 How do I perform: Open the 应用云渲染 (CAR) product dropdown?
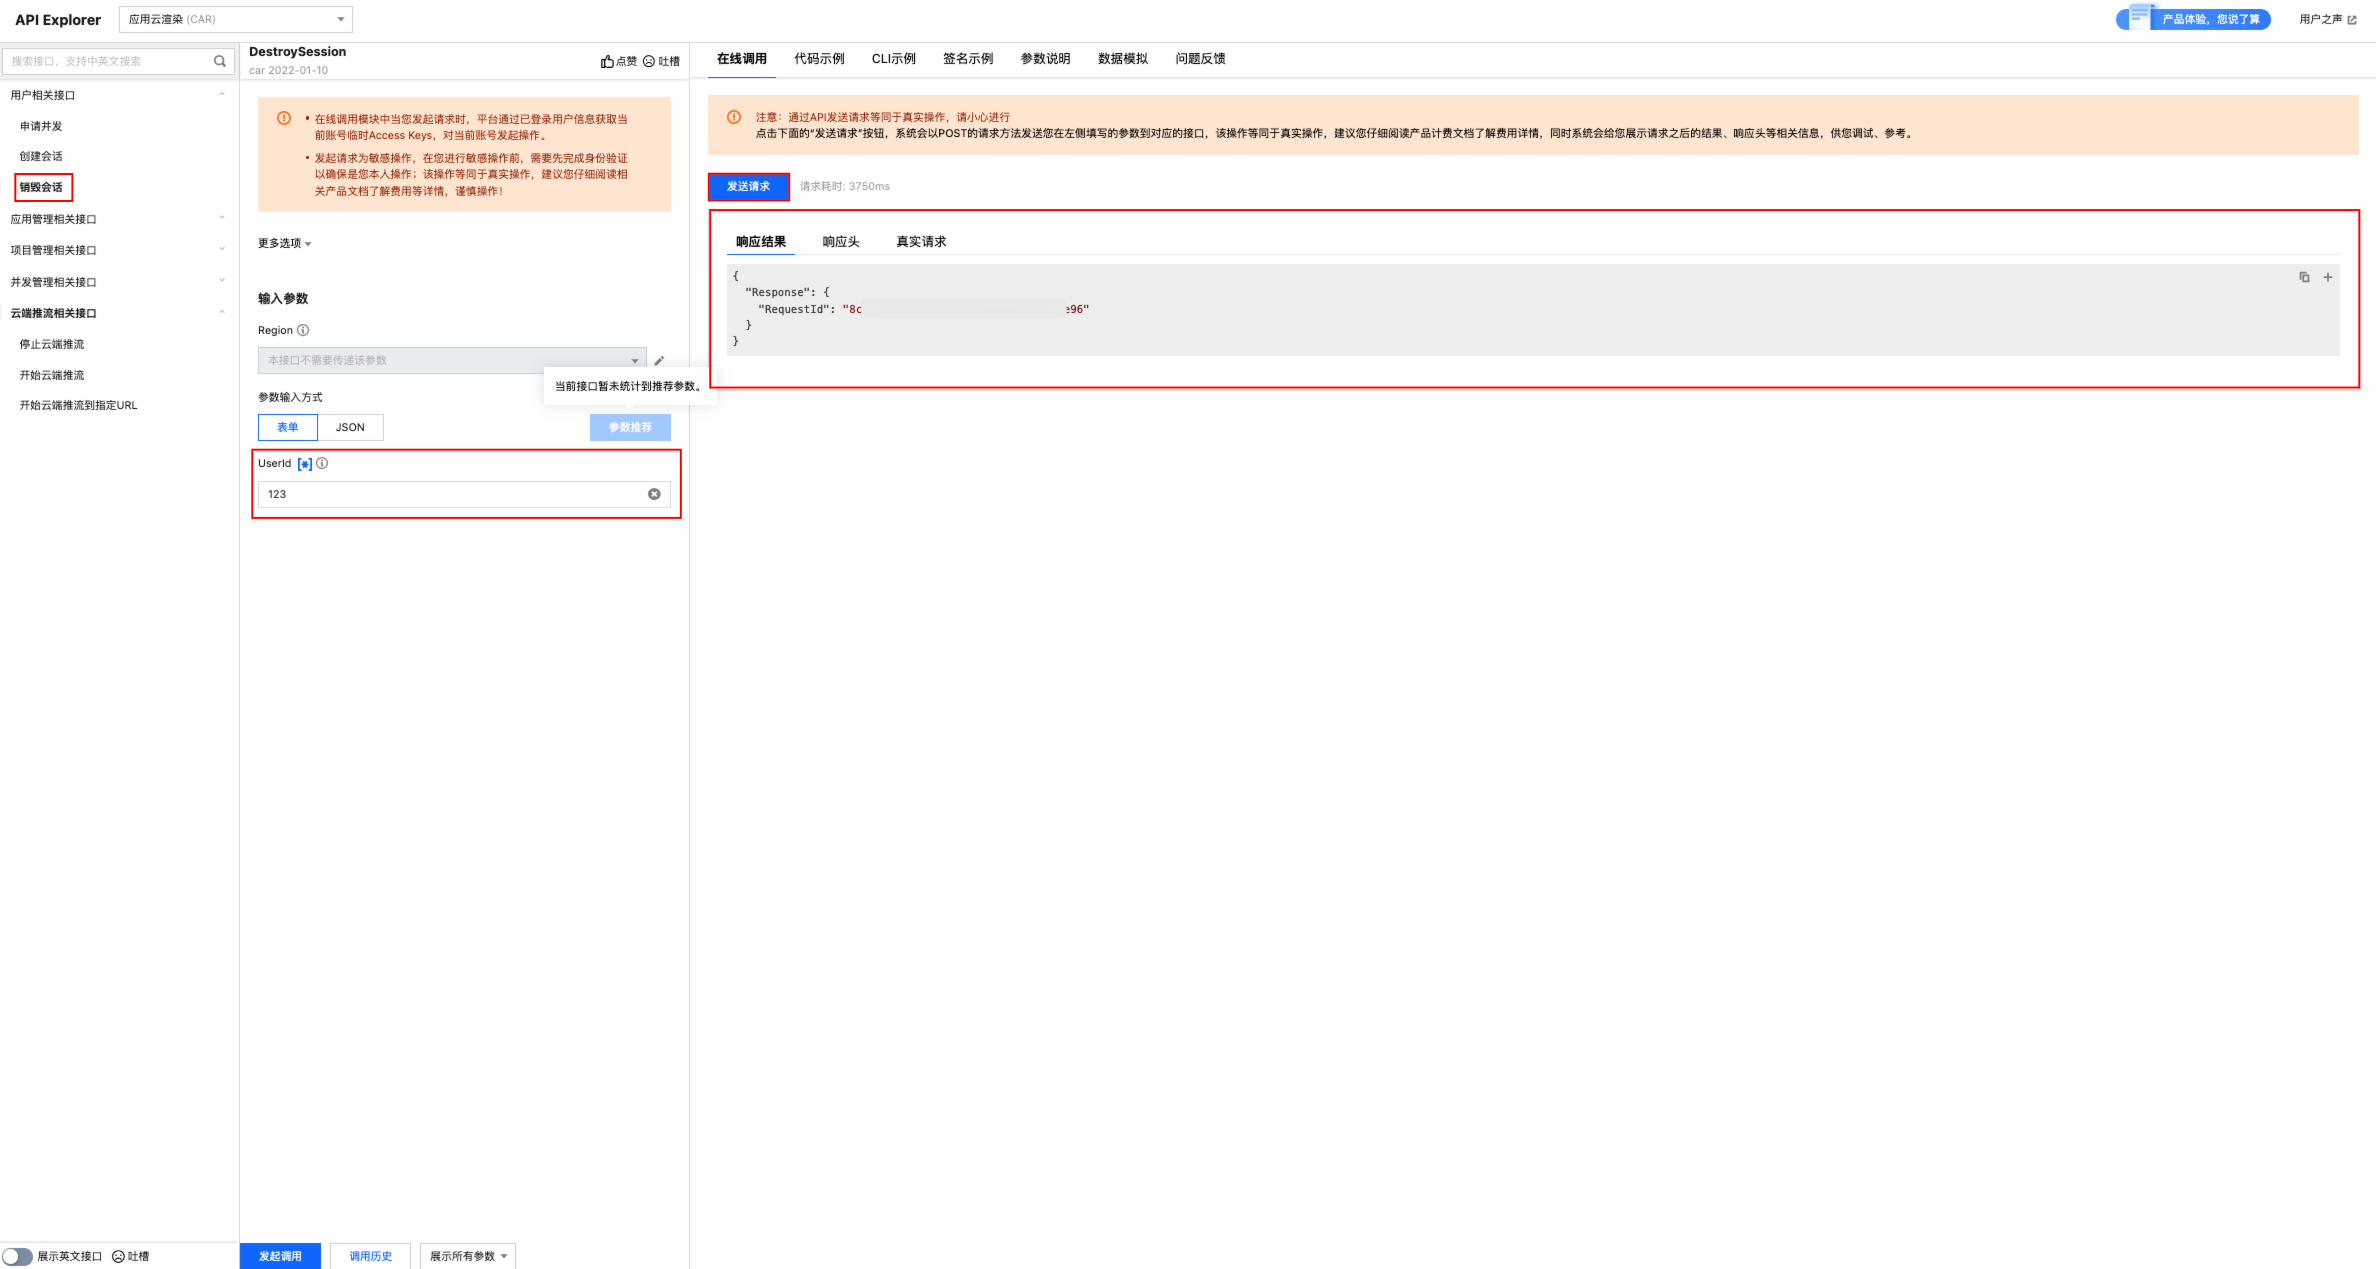(236, 19)
